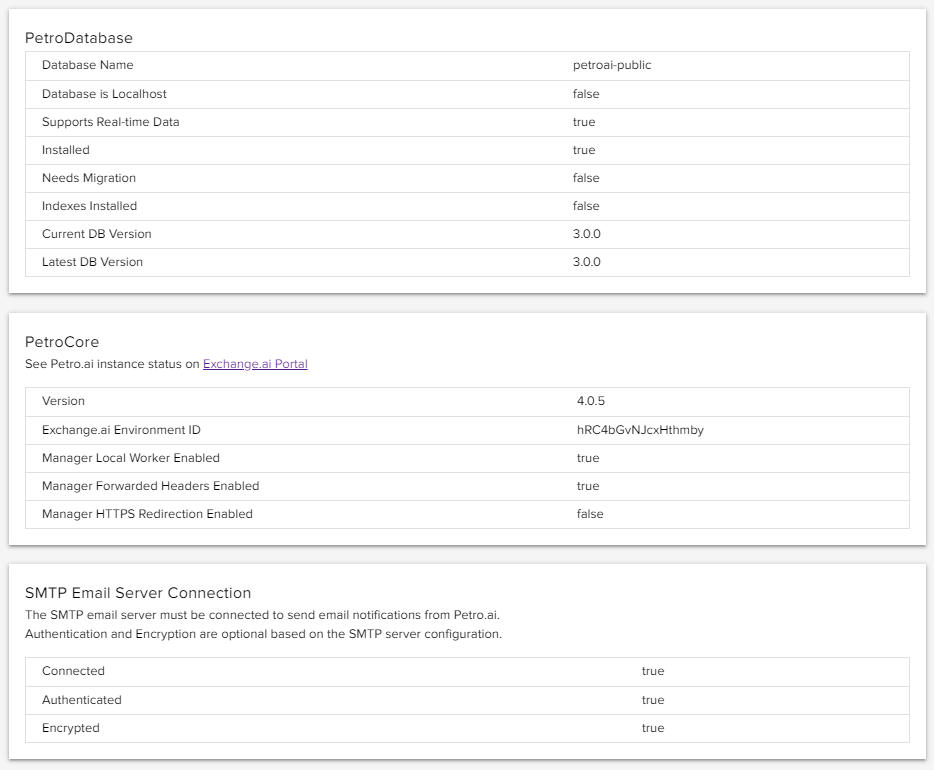Click the petroai-public database name value

pyautogui.click(x=612, y=65)
